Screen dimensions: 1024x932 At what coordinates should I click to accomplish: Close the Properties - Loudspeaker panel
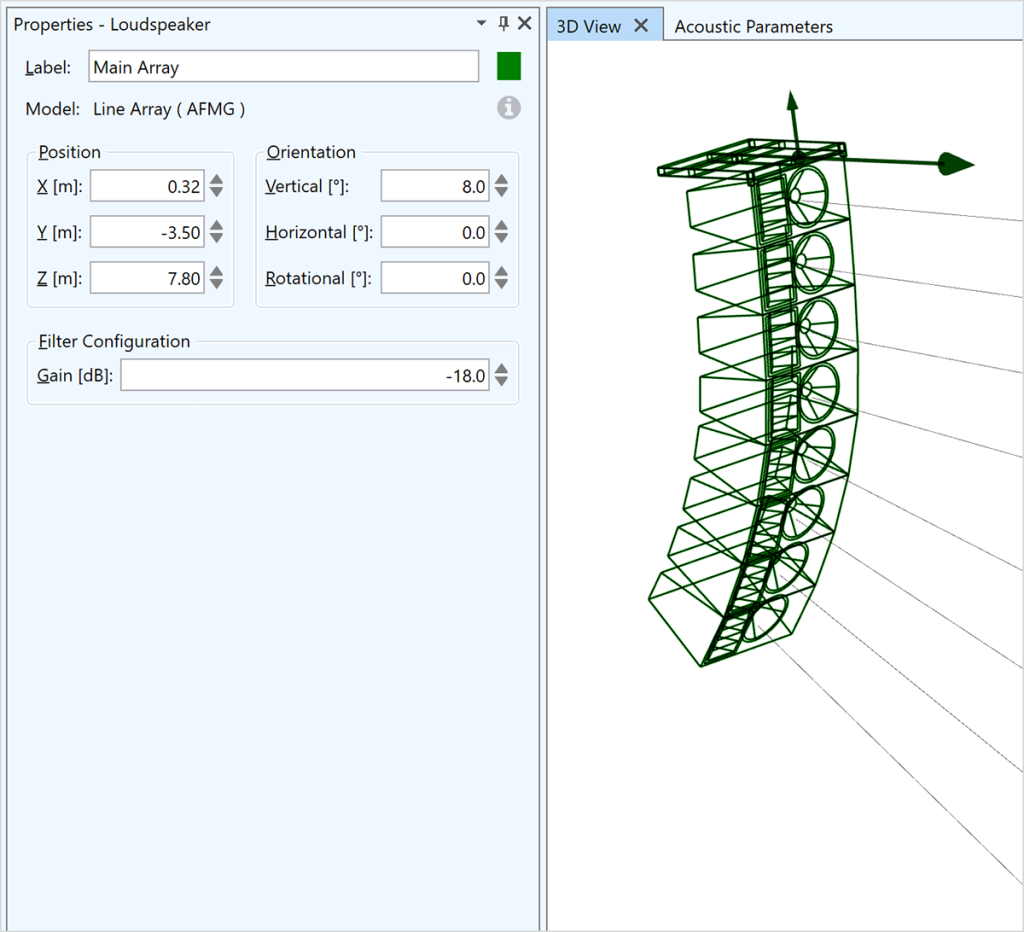tap(524, 23)
